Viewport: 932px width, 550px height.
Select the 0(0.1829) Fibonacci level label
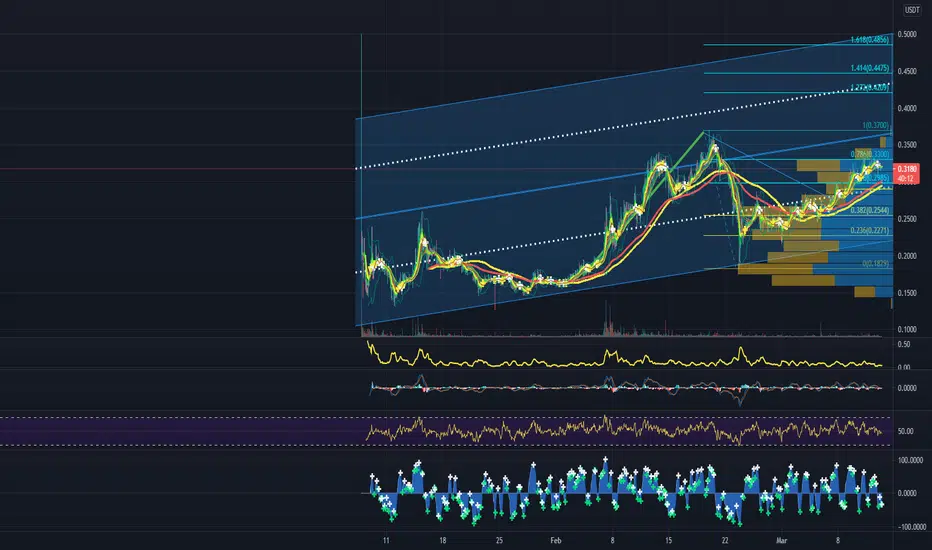pyautogui.click(x=876, y=263)
